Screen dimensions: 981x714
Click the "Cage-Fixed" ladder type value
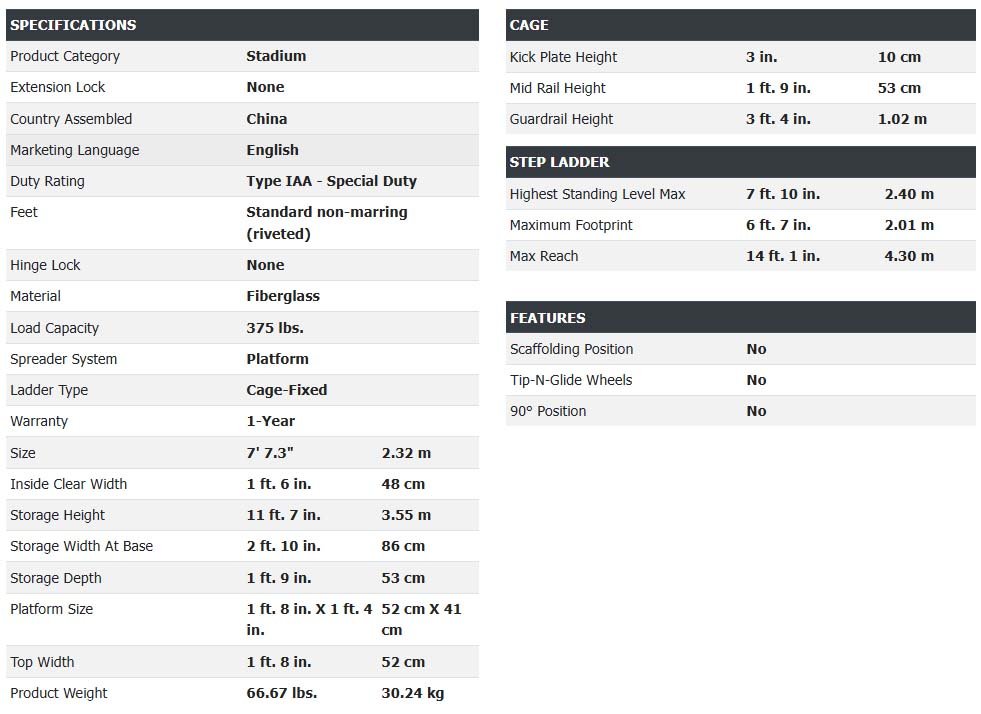(x=287, y=390)
